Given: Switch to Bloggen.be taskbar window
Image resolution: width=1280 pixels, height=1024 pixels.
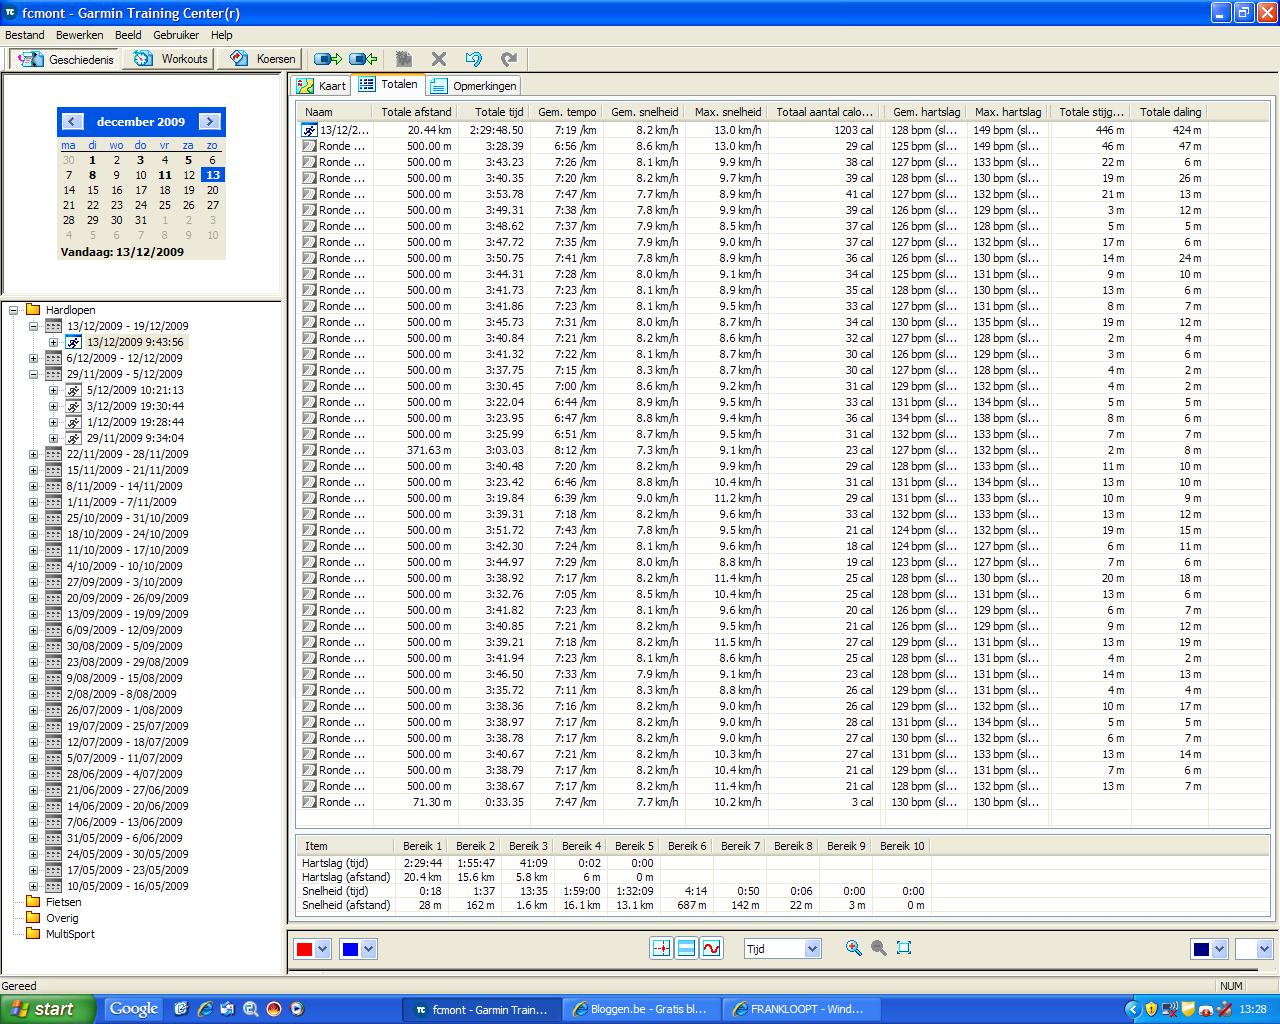Looking at the screenshot, I should [x=640, y=1009].
